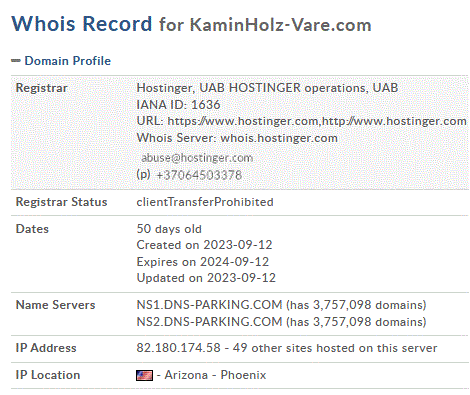Click the KaminHolz-Vare.com title text
Image resolution: width=470 pixels, height=395 pixels.
point(280,25)
